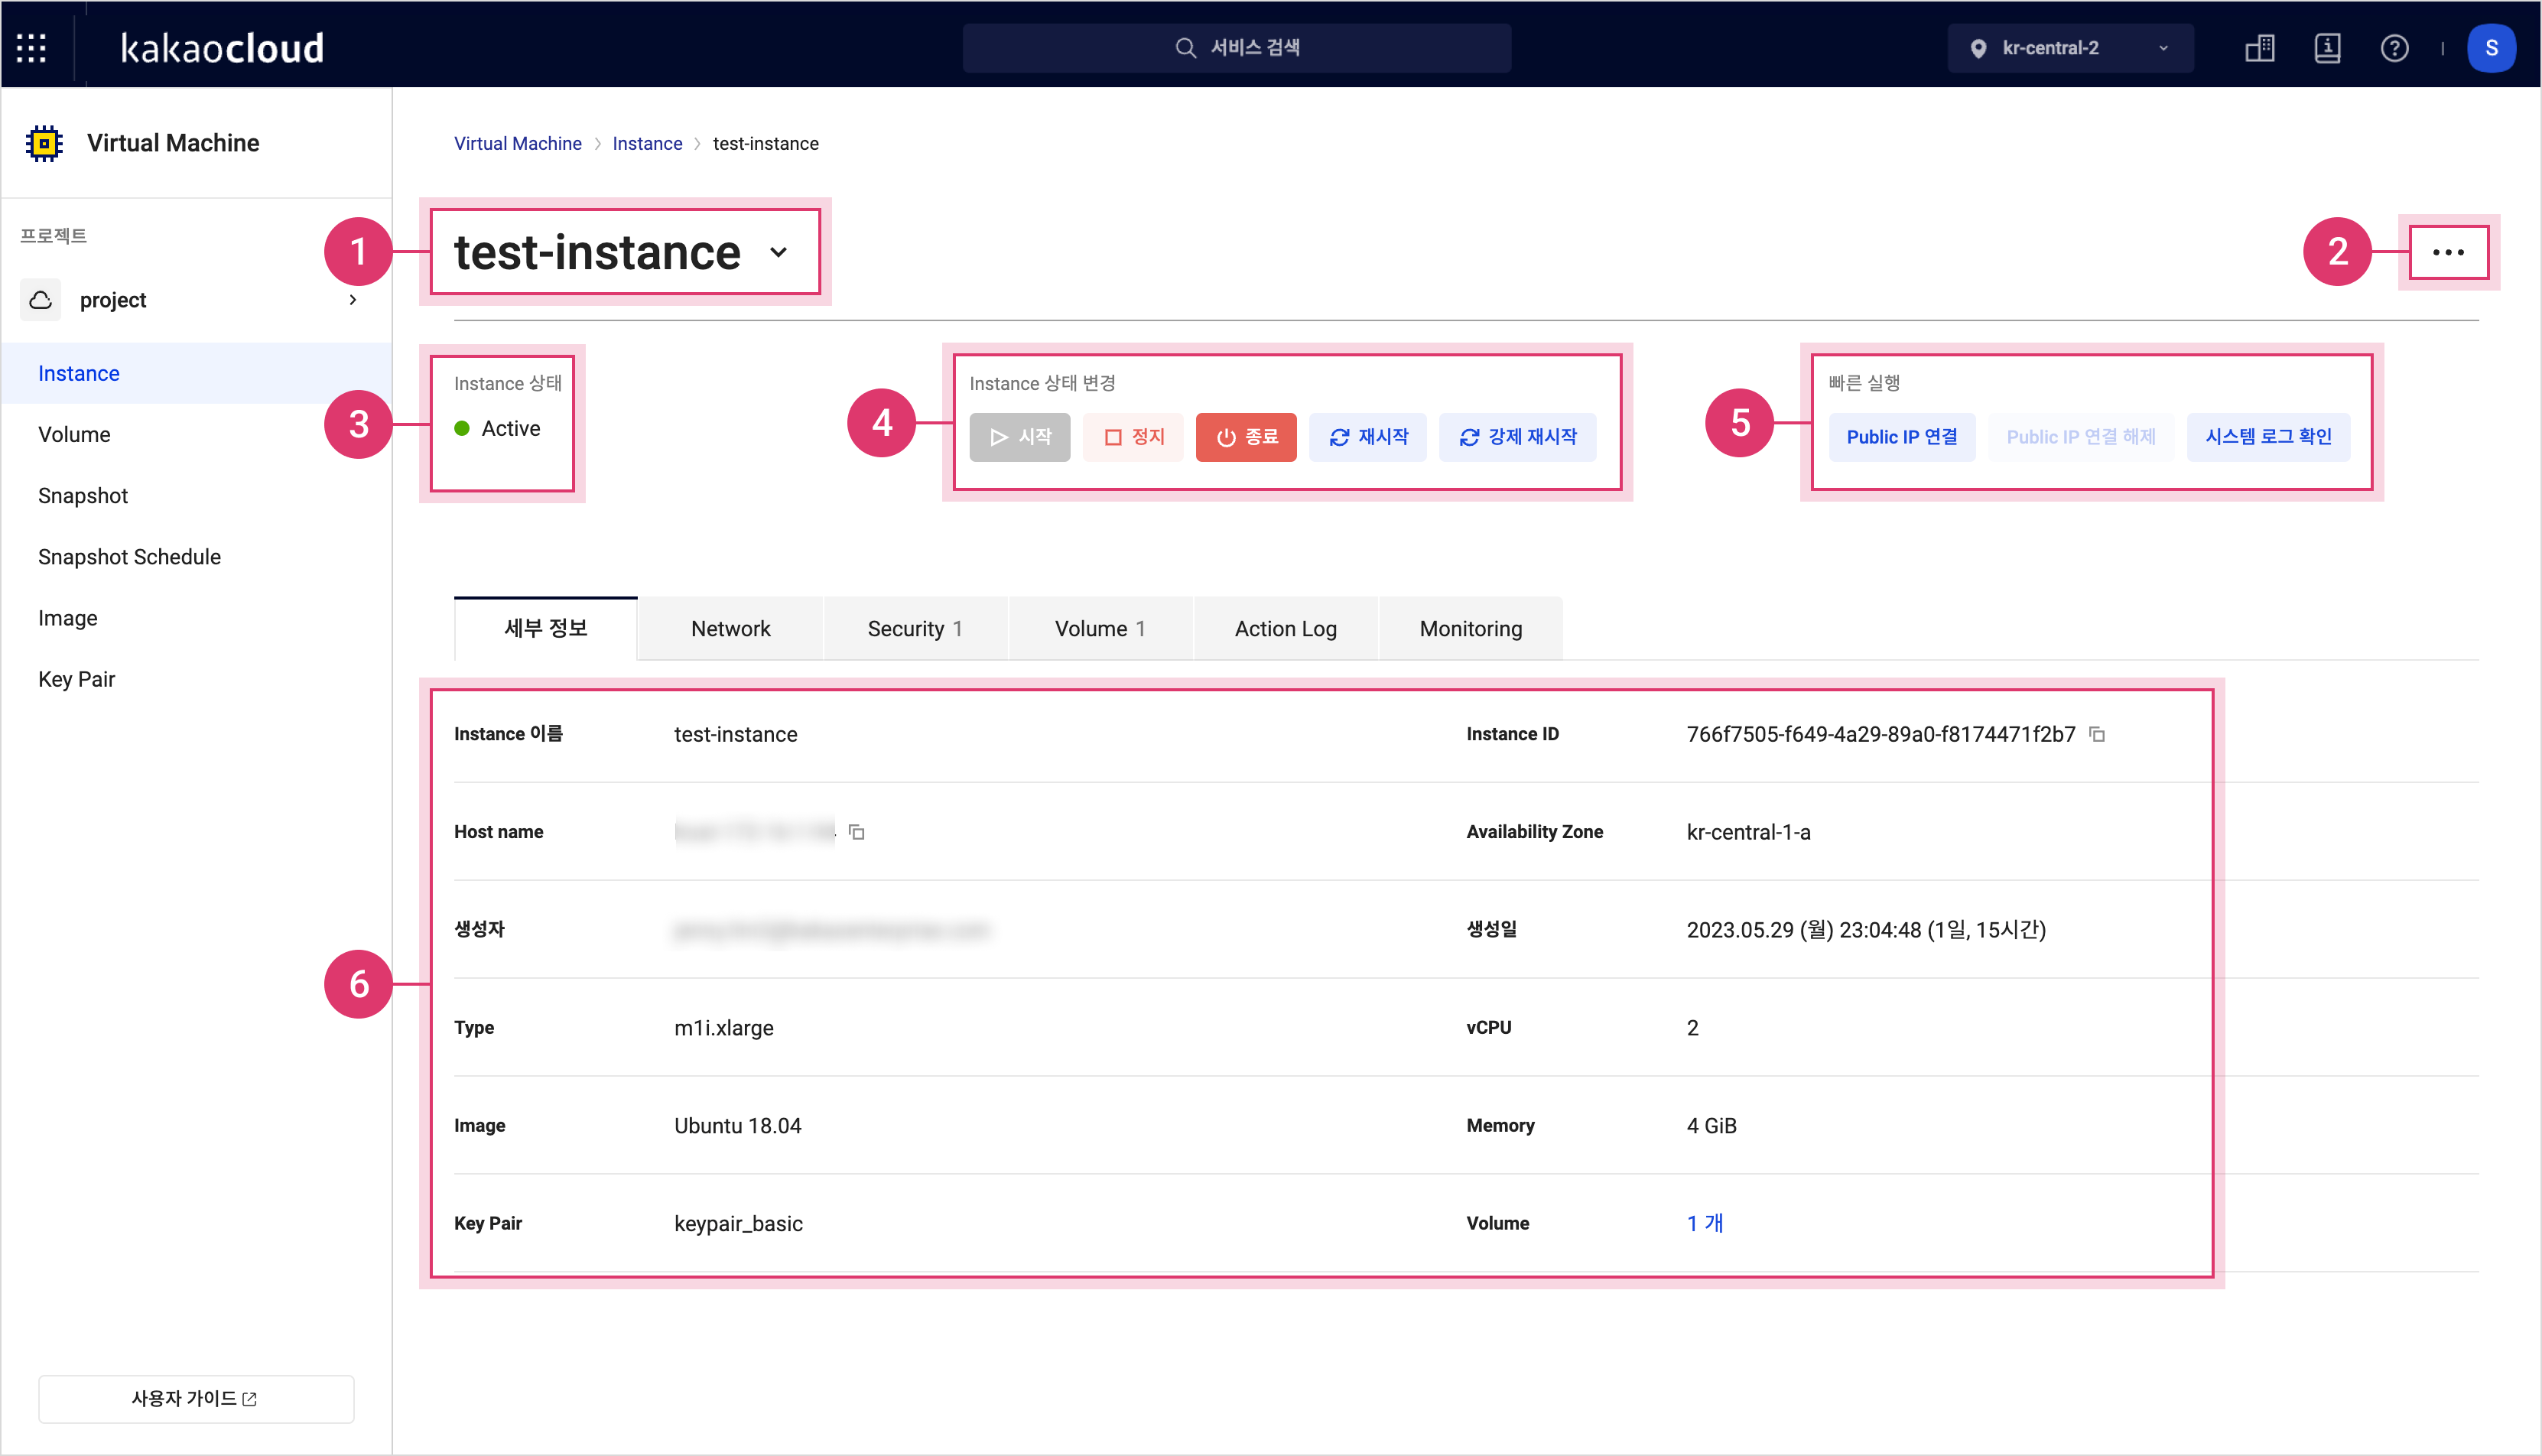This screenshot has width=2542, height=1456.
Task: Click the 강제 재시작 force restart button
Action: tap(1517, 437)
